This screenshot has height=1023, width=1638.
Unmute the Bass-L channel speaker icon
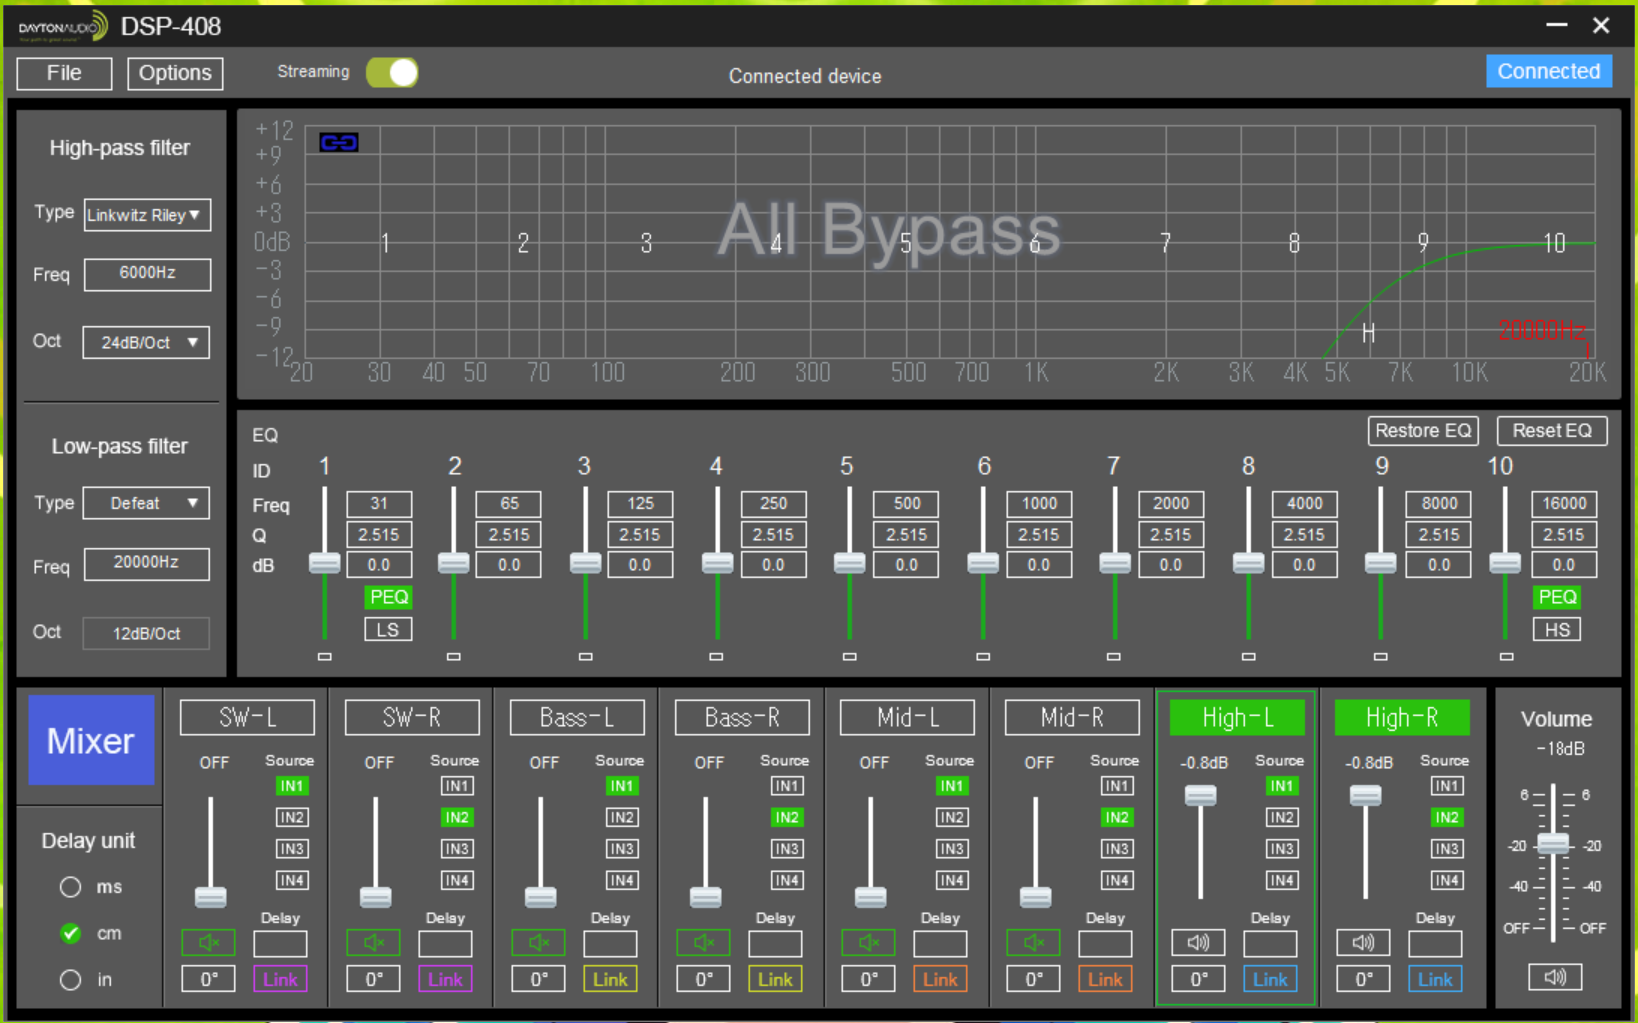538,942
